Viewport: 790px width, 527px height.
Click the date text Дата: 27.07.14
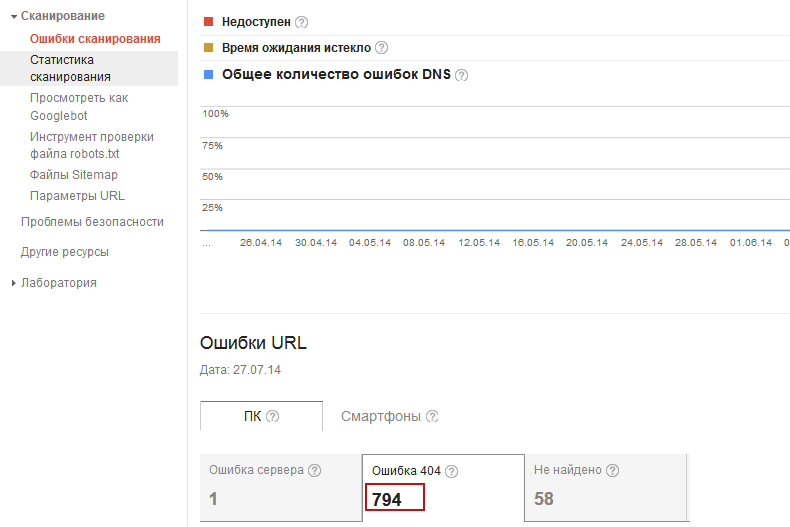point(240,370)
